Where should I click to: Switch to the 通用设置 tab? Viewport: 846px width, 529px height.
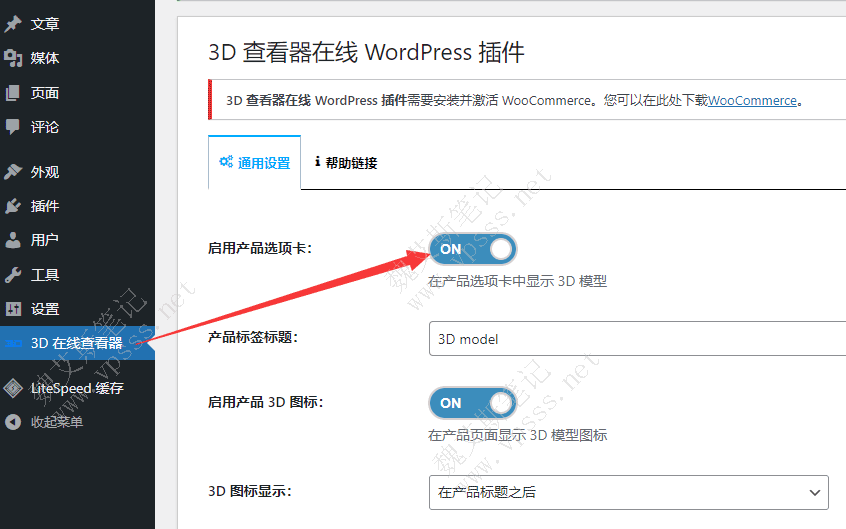coord(254,163)
